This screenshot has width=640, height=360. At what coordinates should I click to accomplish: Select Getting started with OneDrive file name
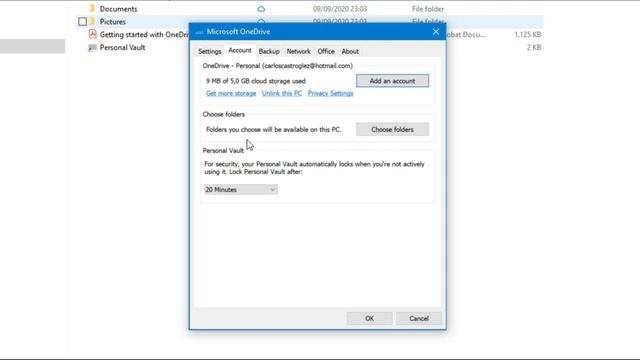144,35
